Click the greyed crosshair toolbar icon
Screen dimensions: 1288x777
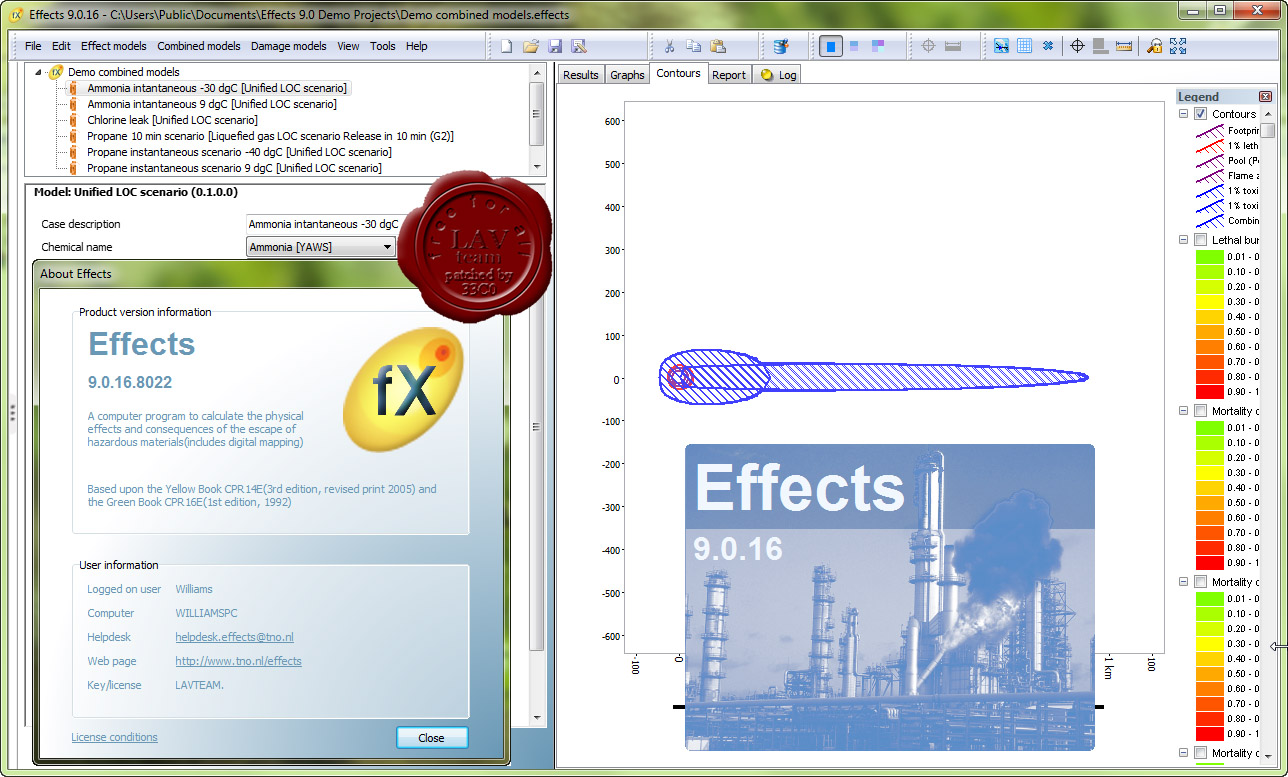point(928,46)
